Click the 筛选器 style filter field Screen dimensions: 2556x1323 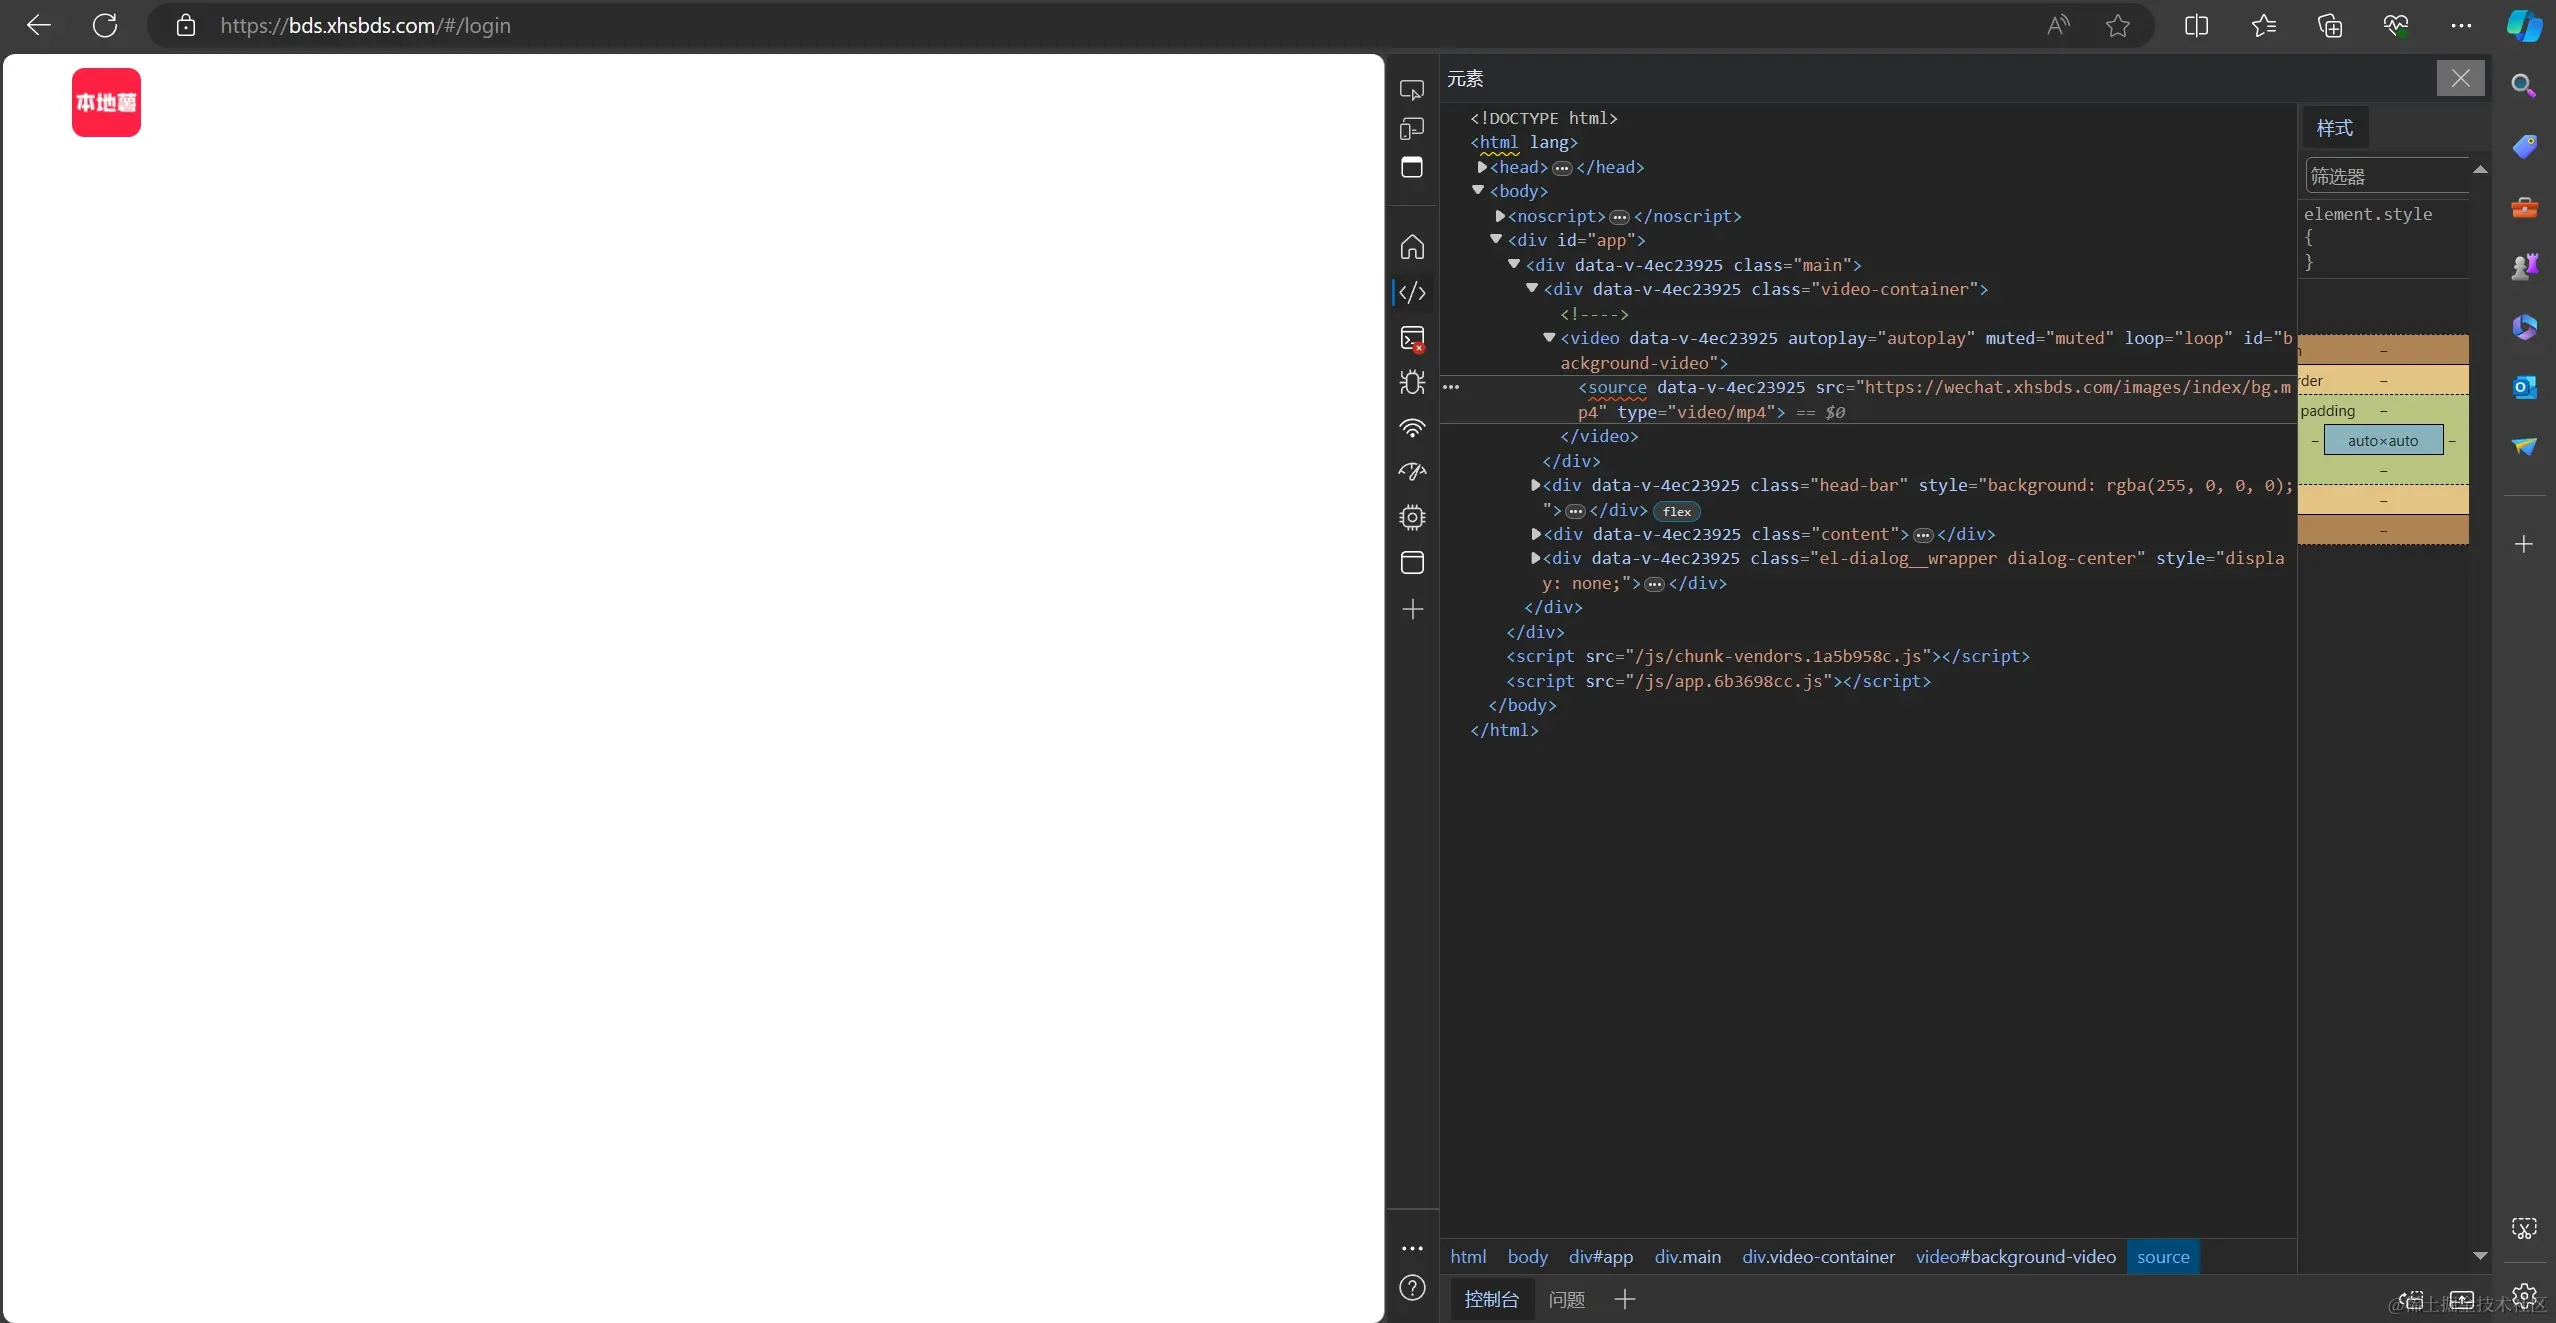coord(2385,176)
